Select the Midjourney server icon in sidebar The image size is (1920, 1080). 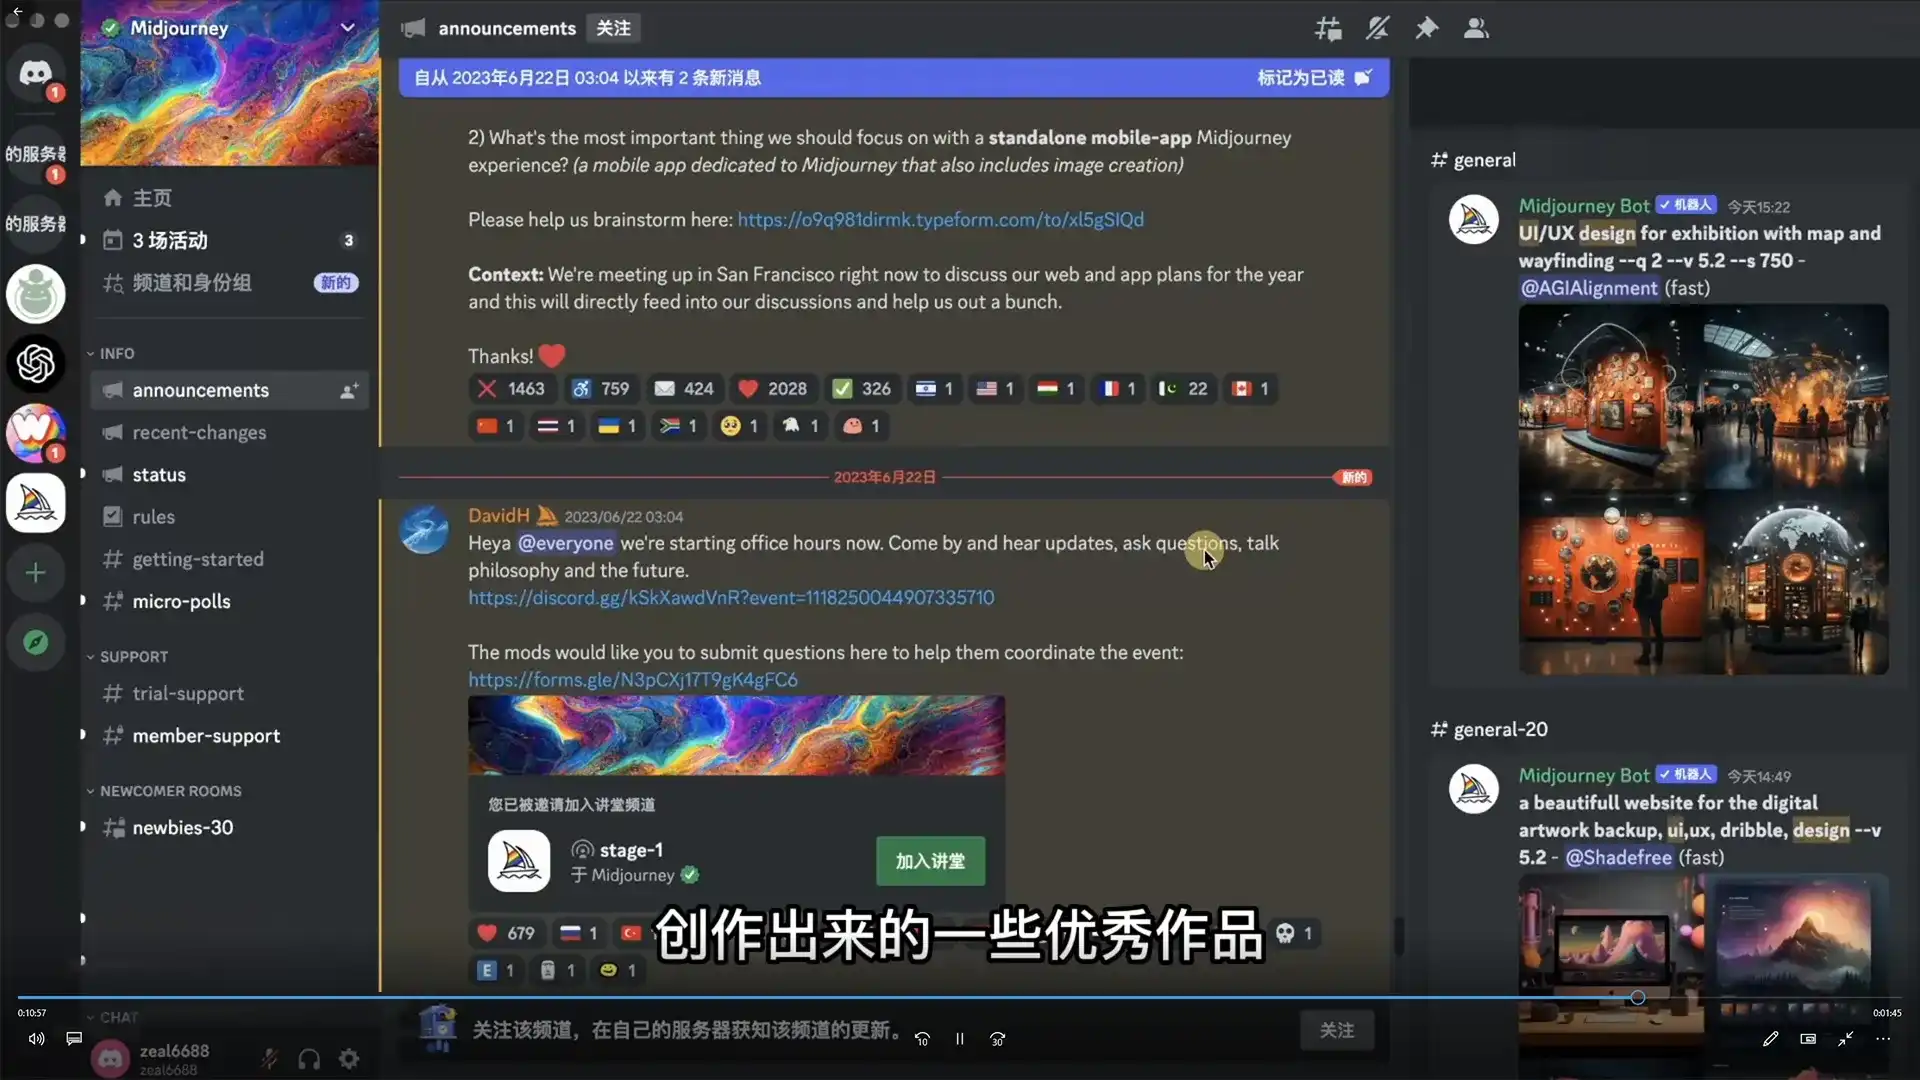click(36, 503)
